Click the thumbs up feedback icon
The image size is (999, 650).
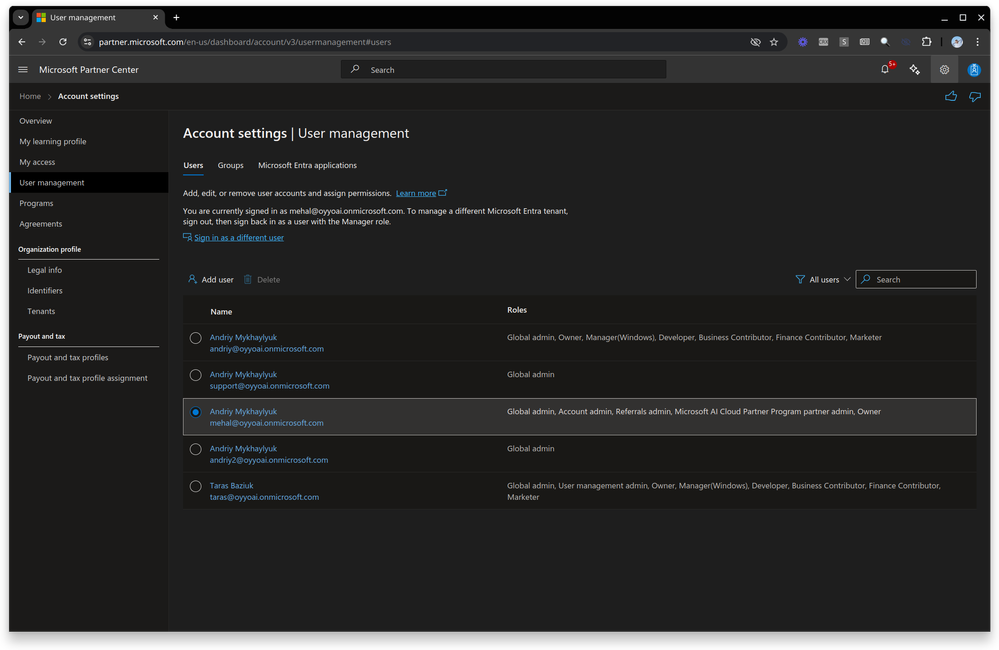[951, 97]
